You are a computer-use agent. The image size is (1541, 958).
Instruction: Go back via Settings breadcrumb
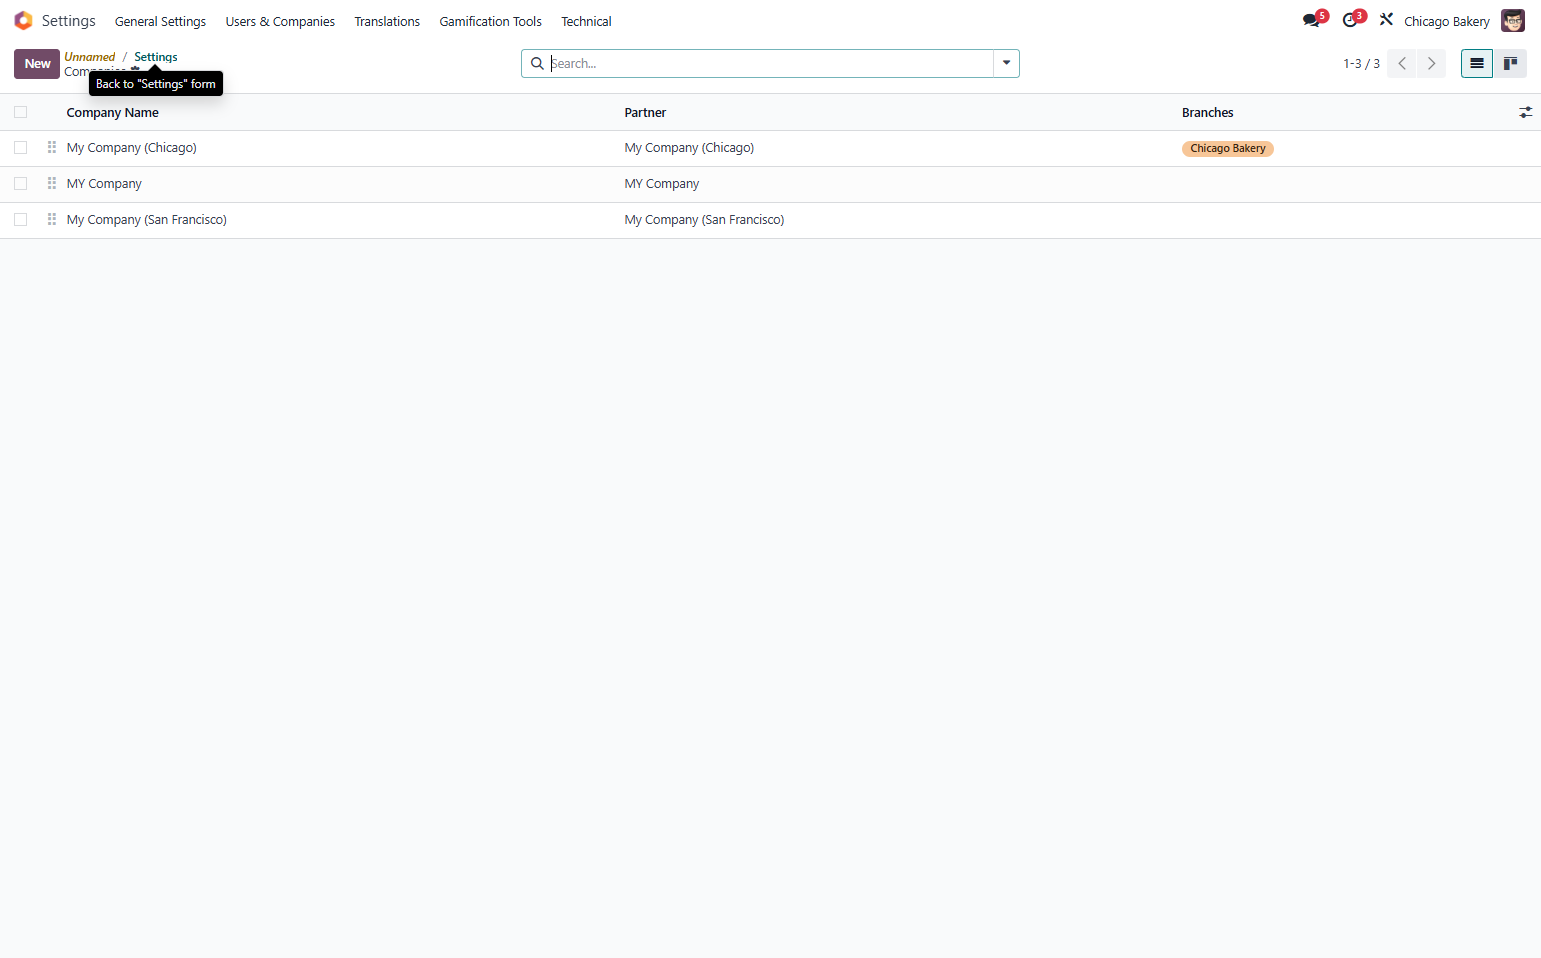click(156, 57)
